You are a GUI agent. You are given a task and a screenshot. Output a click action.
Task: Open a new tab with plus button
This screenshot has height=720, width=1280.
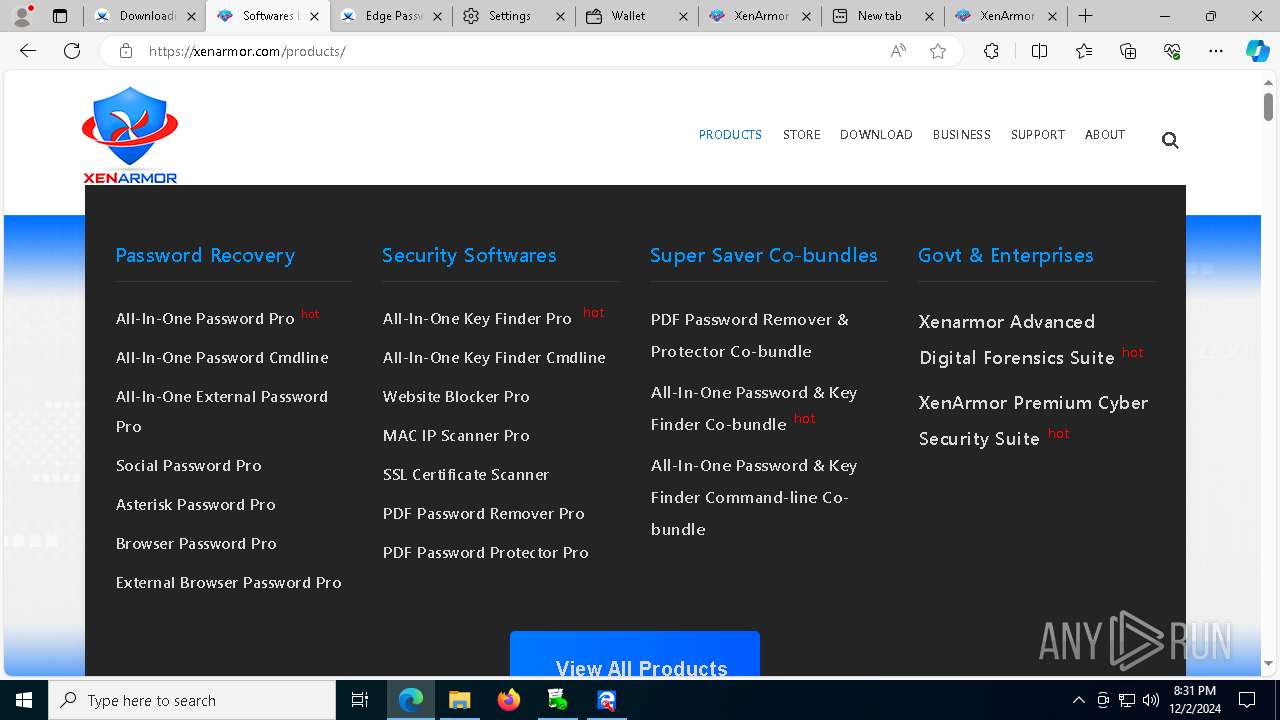click(1085, 16)
